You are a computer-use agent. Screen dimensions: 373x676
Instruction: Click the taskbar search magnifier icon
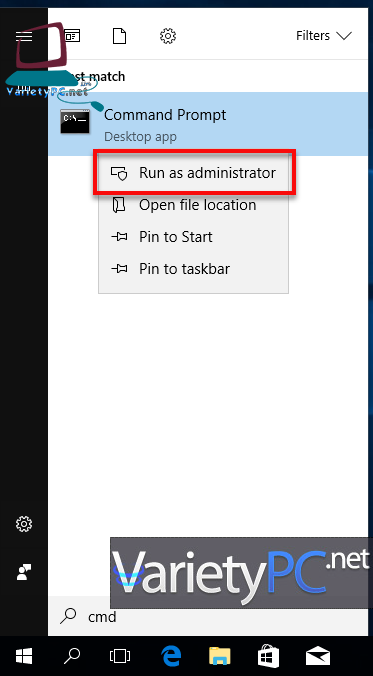click(x=72, y=657)
